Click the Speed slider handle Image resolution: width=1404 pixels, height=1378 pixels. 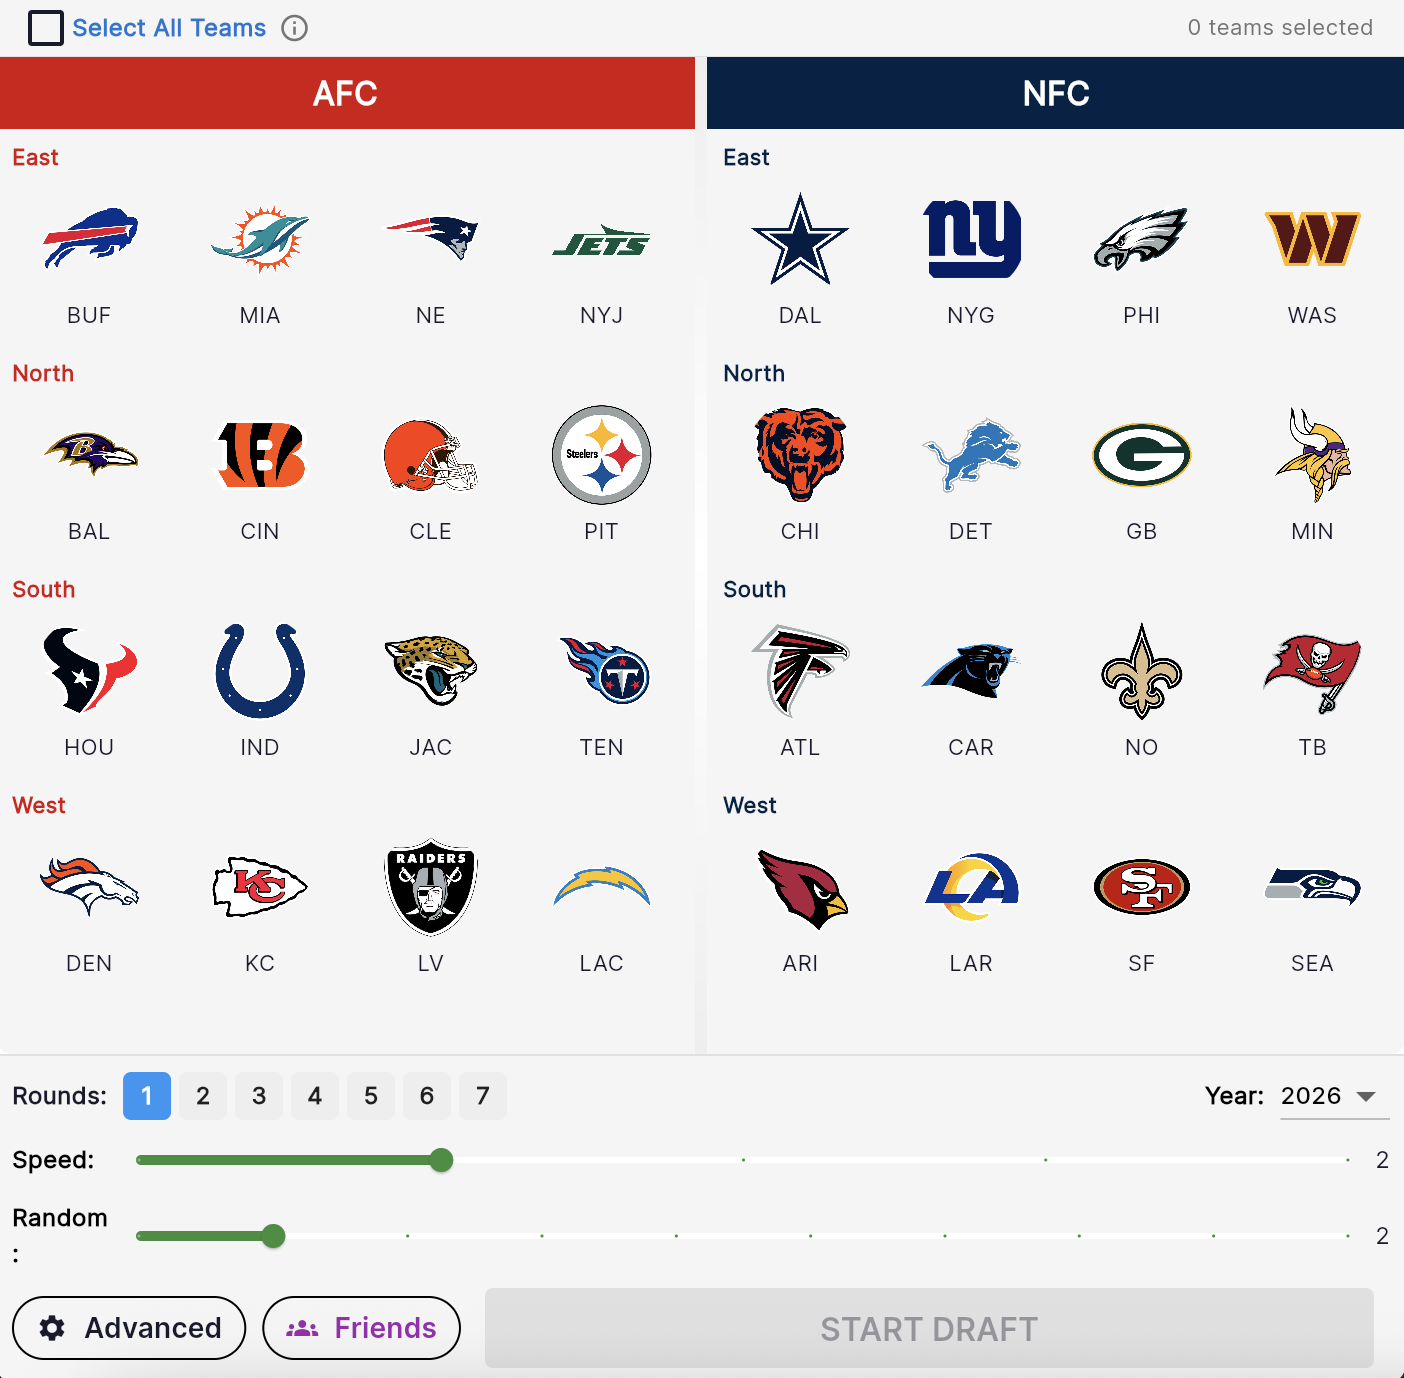coord(441,1160)
